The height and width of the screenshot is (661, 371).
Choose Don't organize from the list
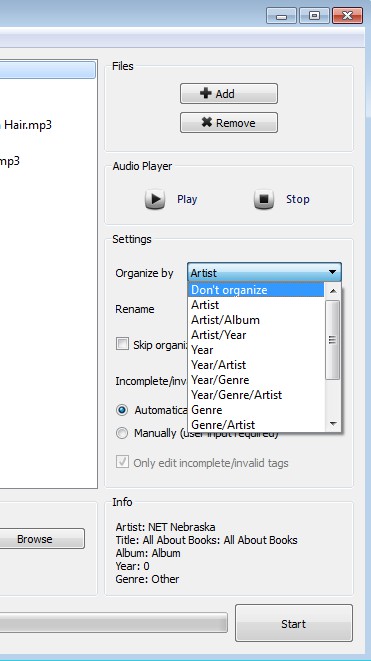256,290
